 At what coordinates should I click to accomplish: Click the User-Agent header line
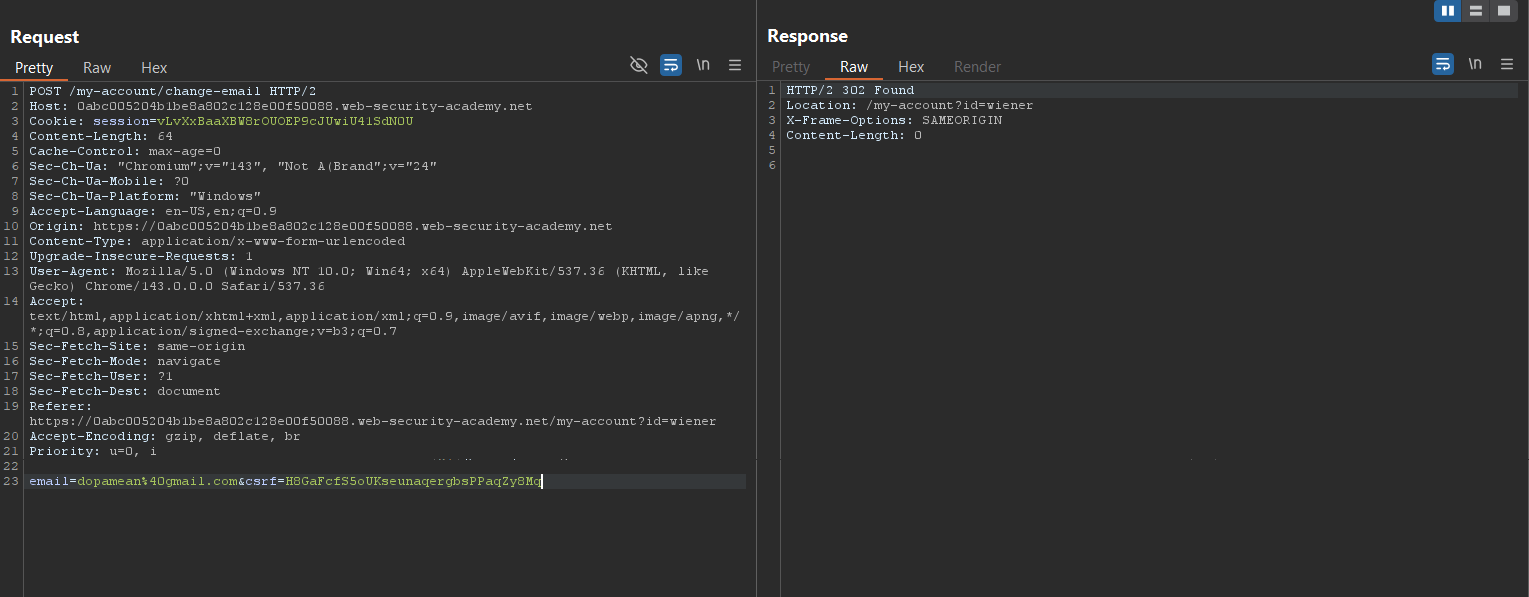[x=369, y=278]
